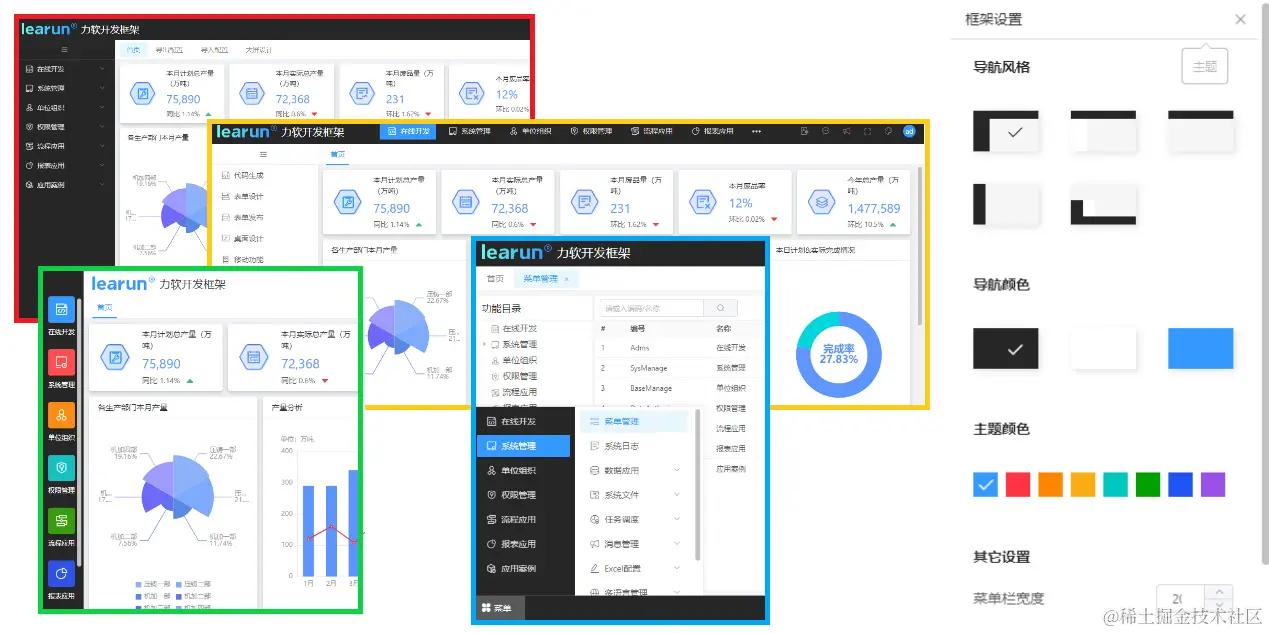Select highlighted 系统管理 in blue-bordered start menu

[x=525, y=446]
